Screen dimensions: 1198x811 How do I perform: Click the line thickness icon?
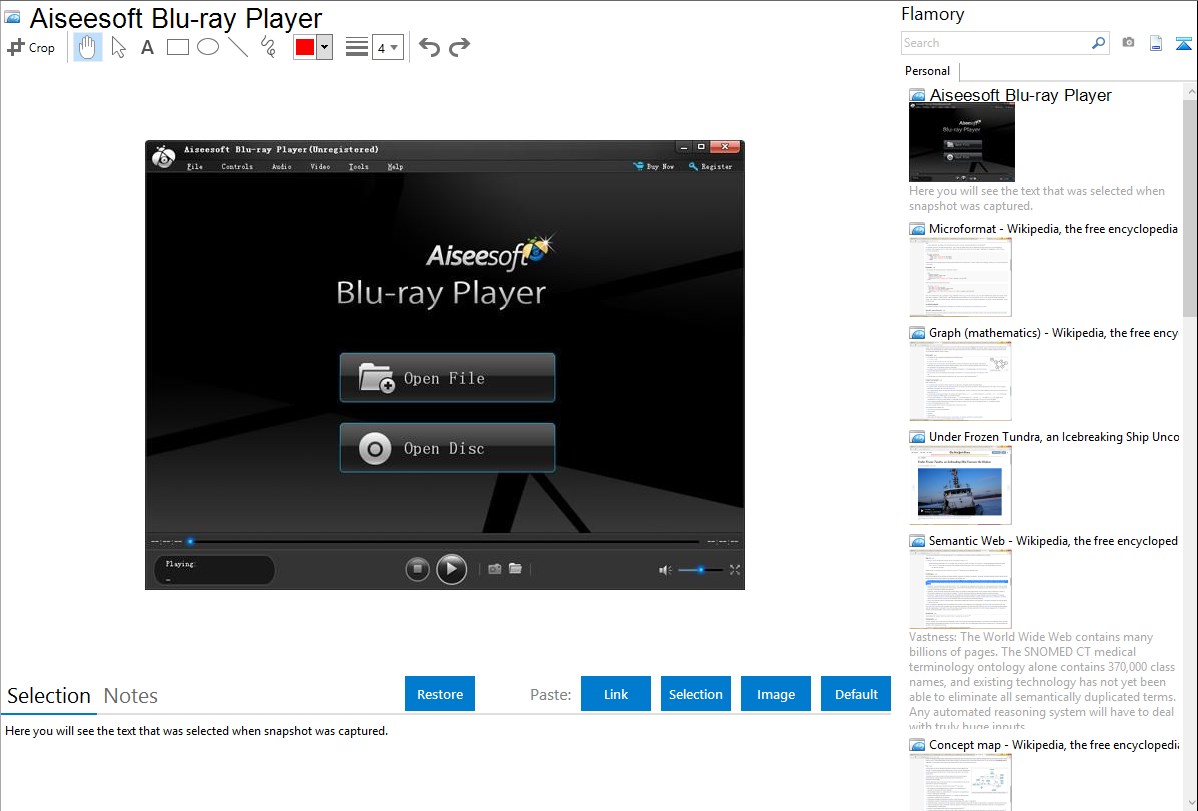(356, 47)
